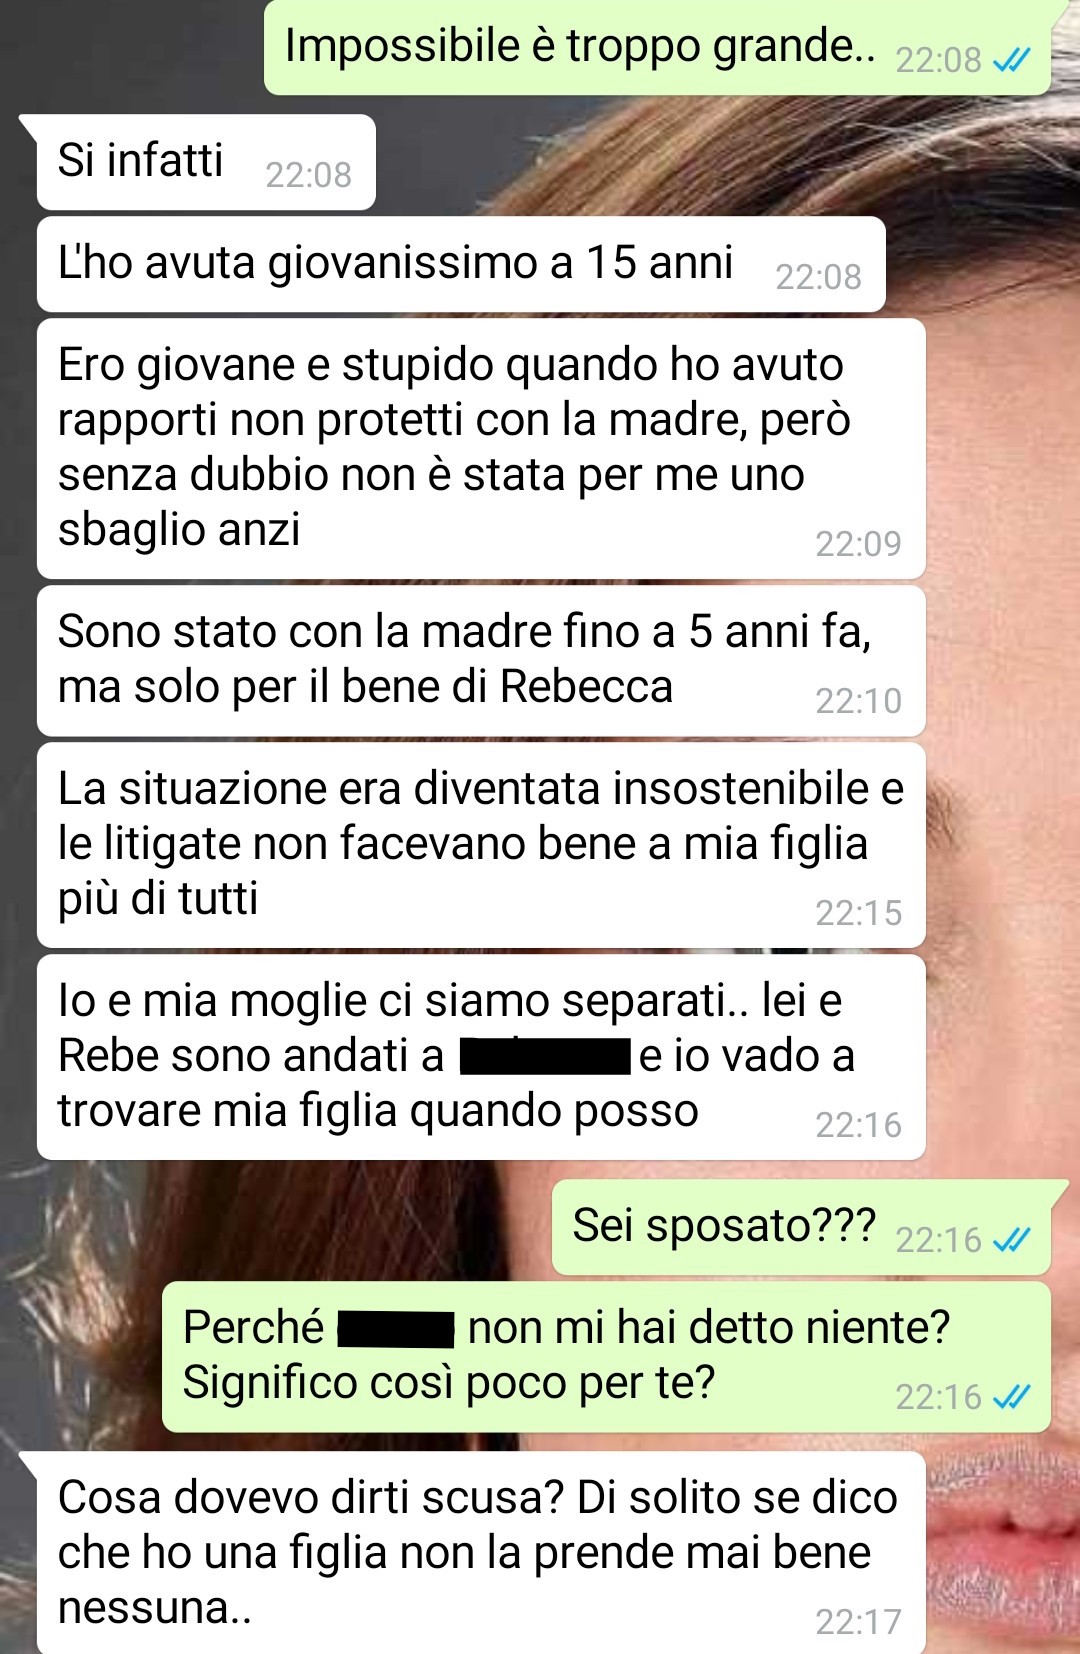The height and width of the screenshot is (1654, 1080).
Task: Tap the 'Ero giovane e stupido' message
Action: coord(481,448)
